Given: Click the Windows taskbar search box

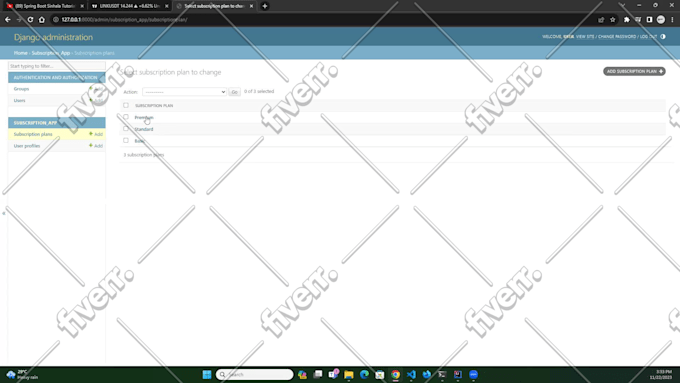Looking at the screenshot, I should tap(255, 374).
